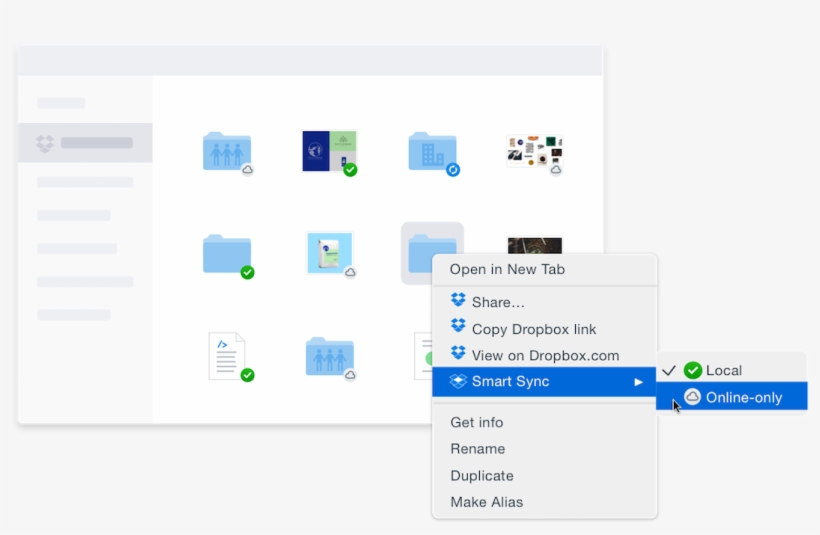Open the plain folder with green checkmark

[227, 254]
